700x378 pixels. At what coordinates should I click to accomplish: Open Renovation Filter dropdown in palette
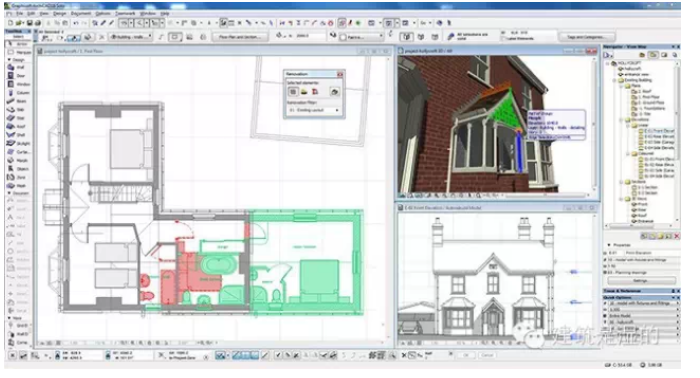(313, 110)
